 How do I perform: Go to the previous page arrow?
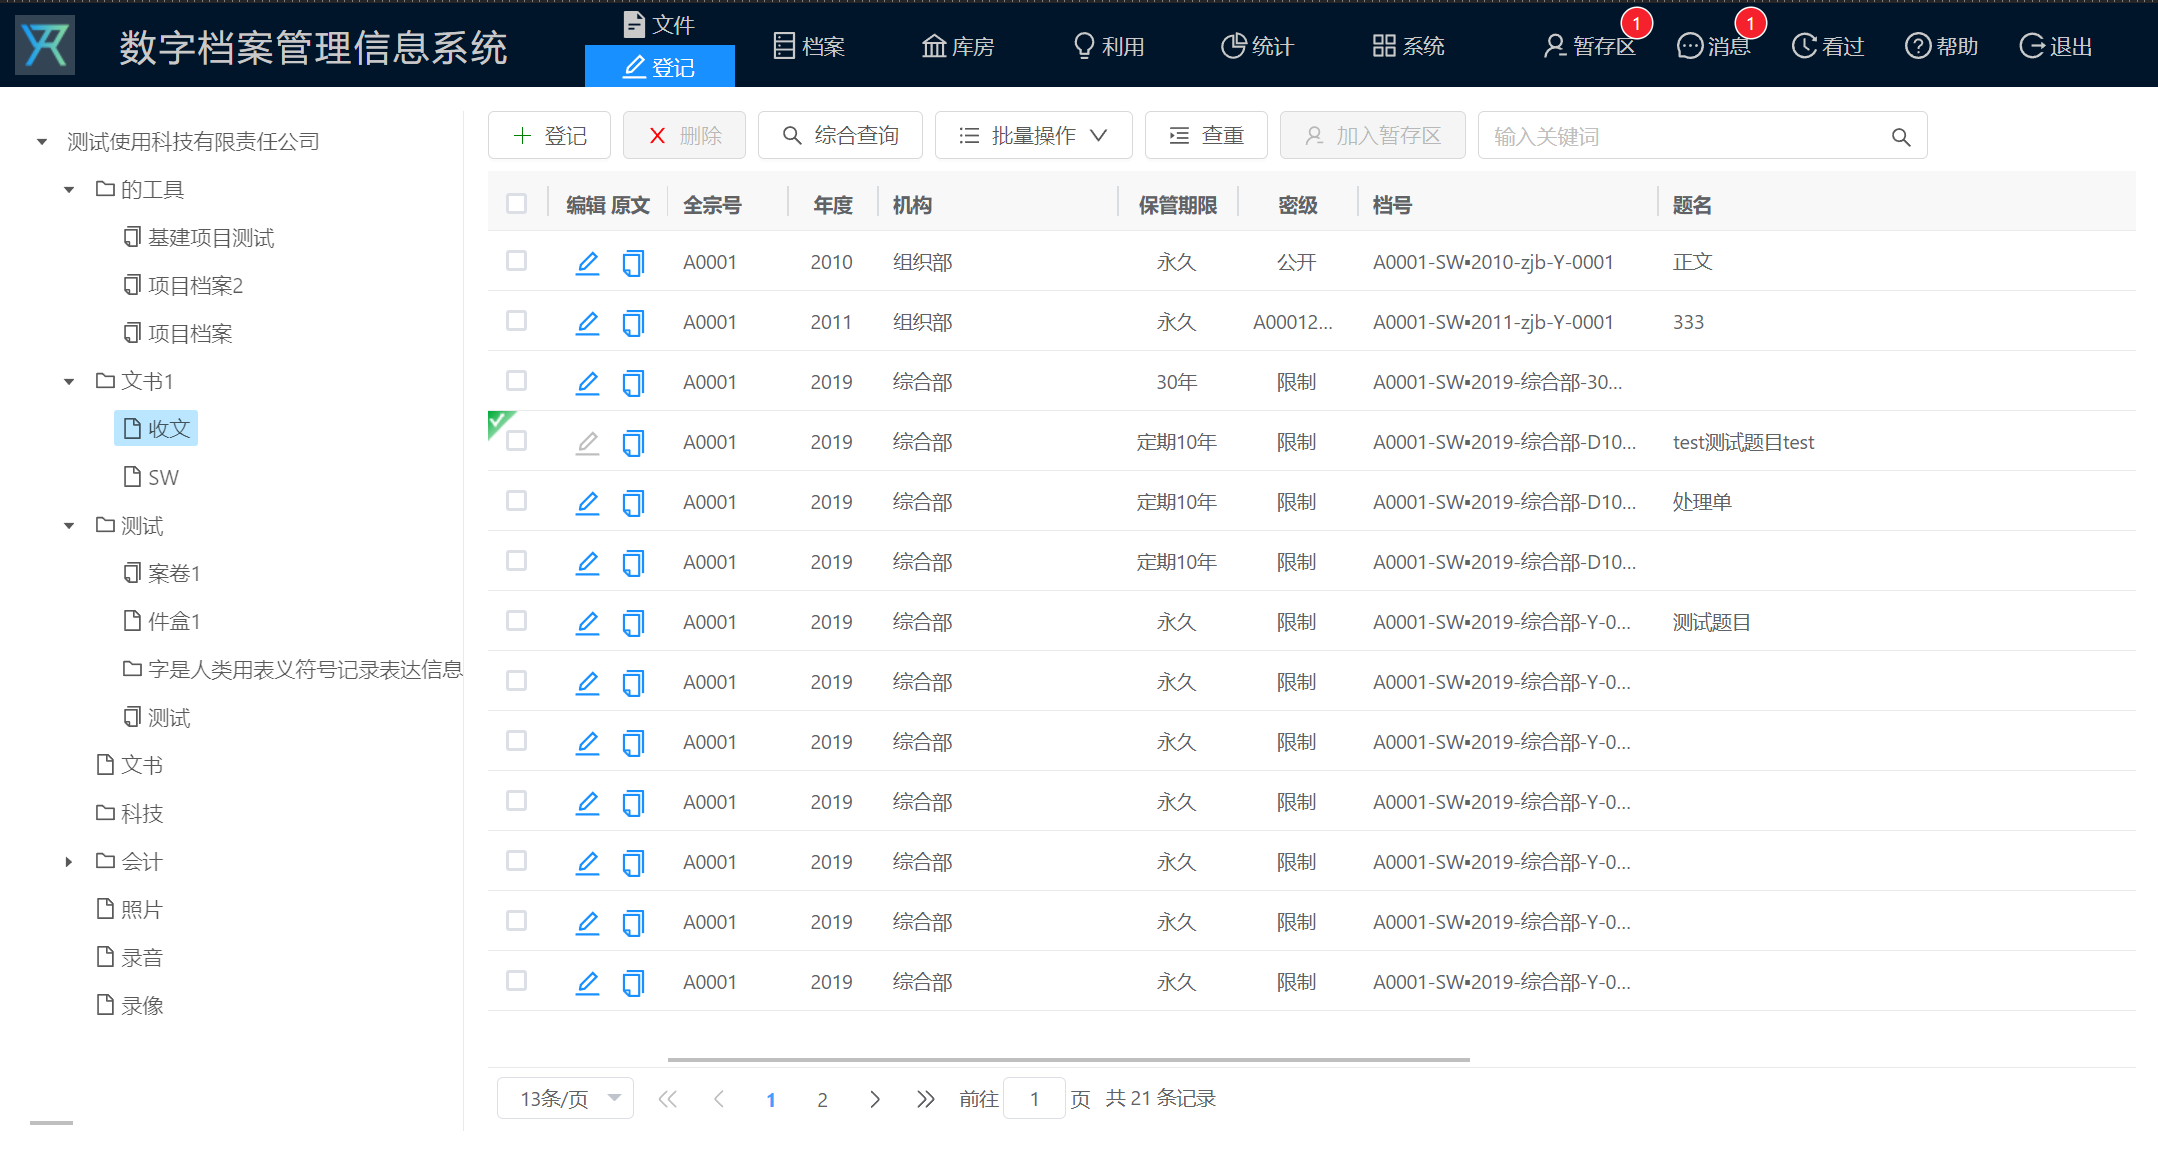tap(719, 1099)
